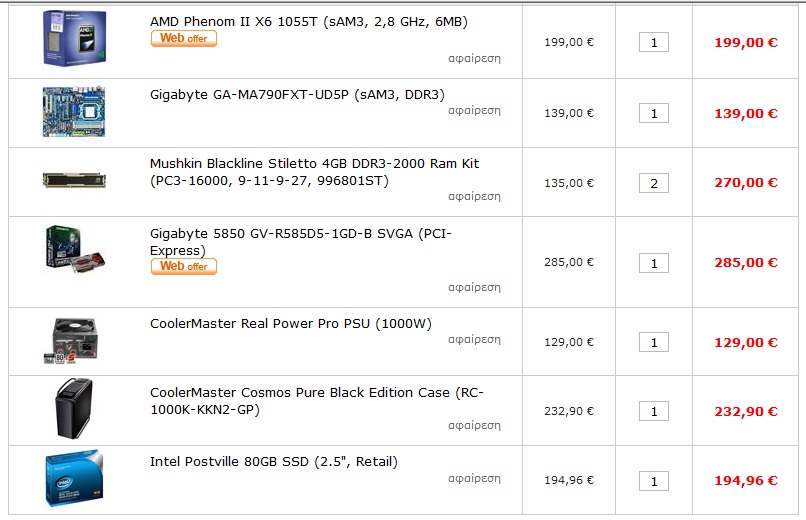Click the Web offer badge under Gigabyte 5850
Viewport: 806px width, 520px height.
click(x=184, y=266)
